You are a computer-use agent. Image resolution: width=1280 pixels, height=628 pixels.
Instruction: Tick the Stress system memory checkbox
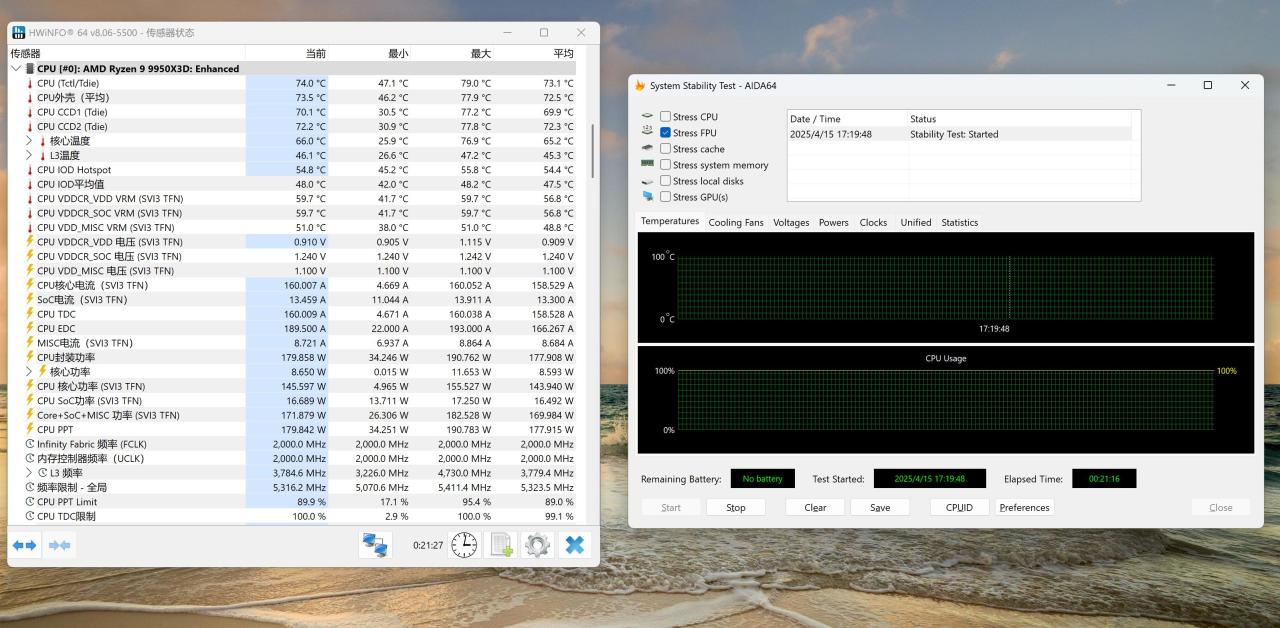665,165
